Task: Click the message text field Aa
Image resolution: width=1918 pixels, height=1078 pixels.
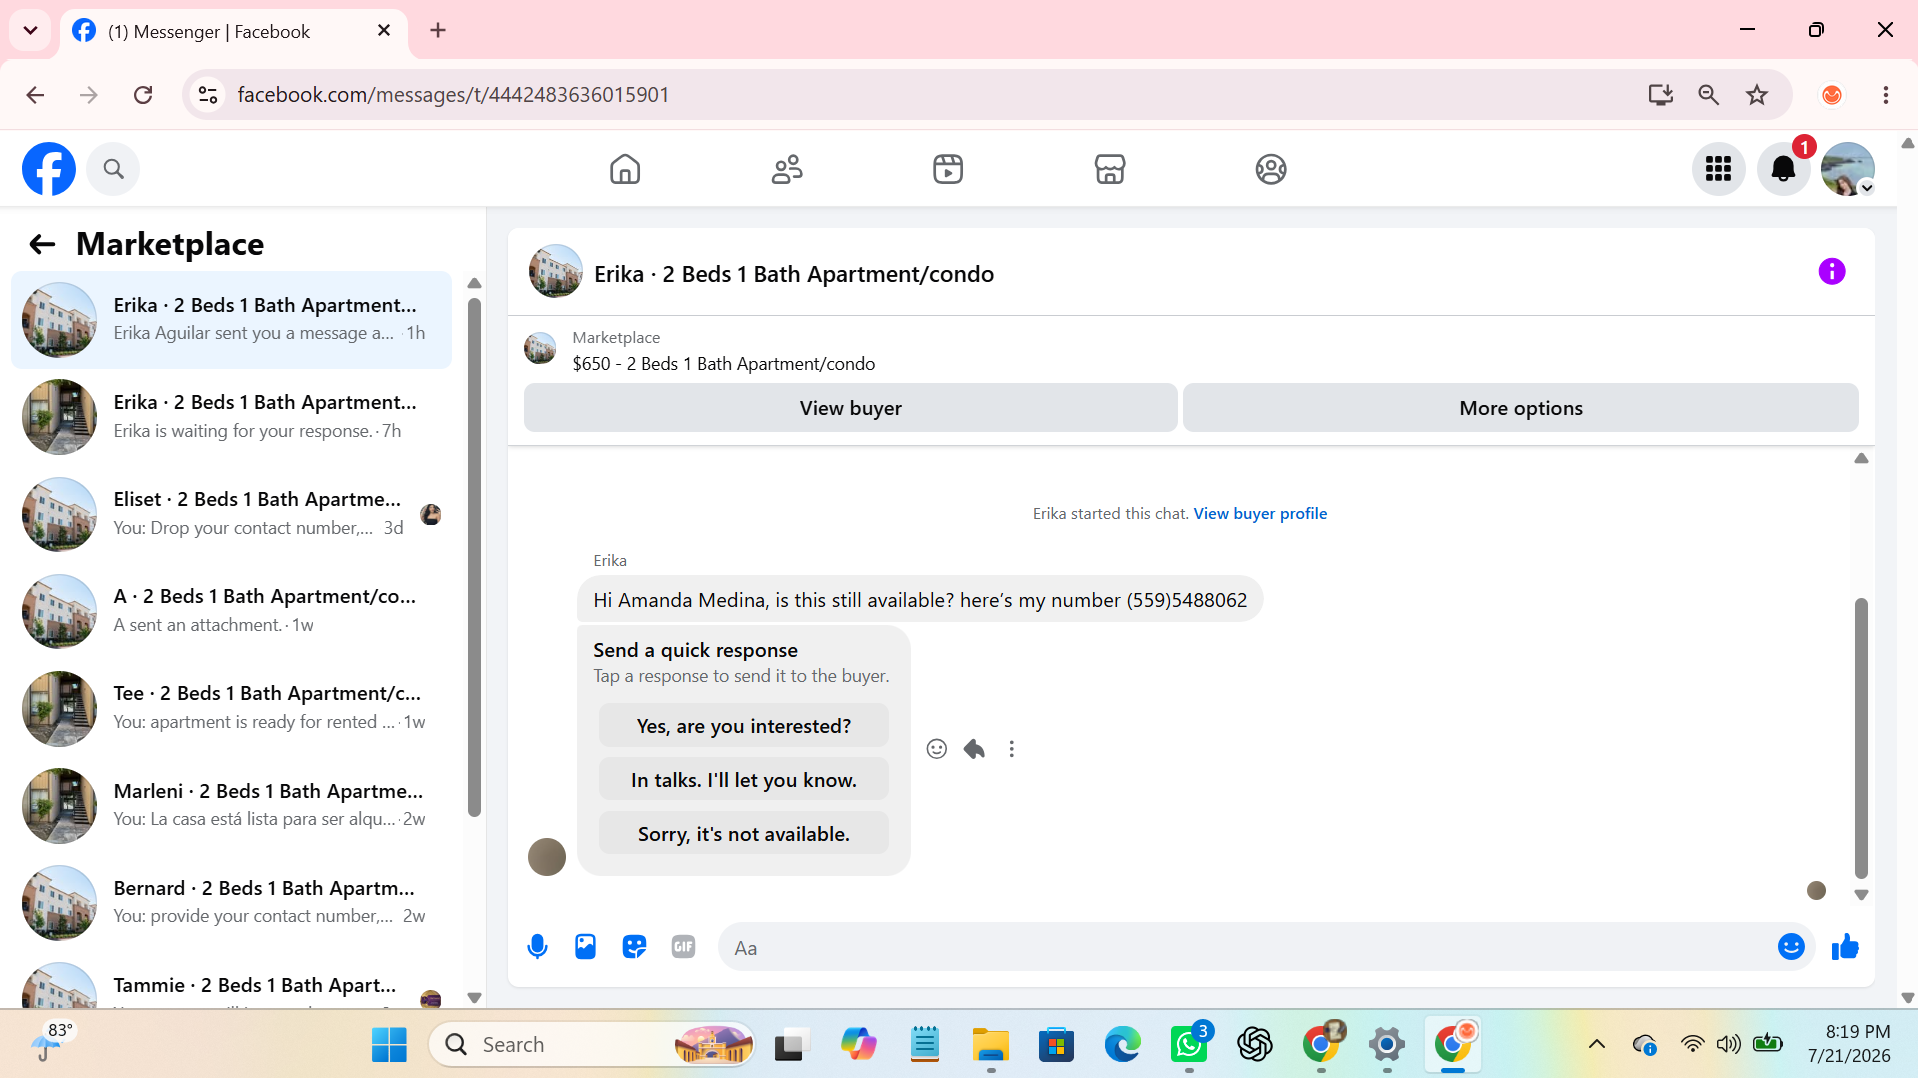Action: [1246, 947]
